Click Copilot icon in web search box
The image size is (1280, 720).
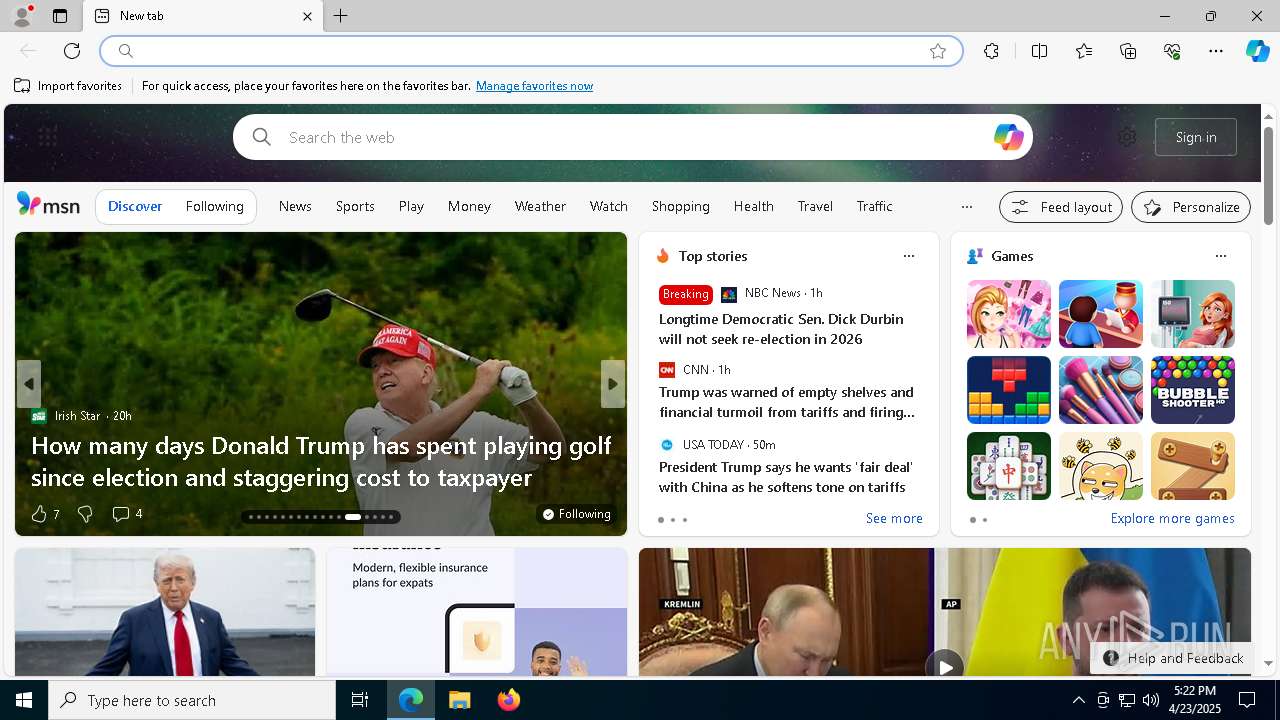click(1008, 137)
